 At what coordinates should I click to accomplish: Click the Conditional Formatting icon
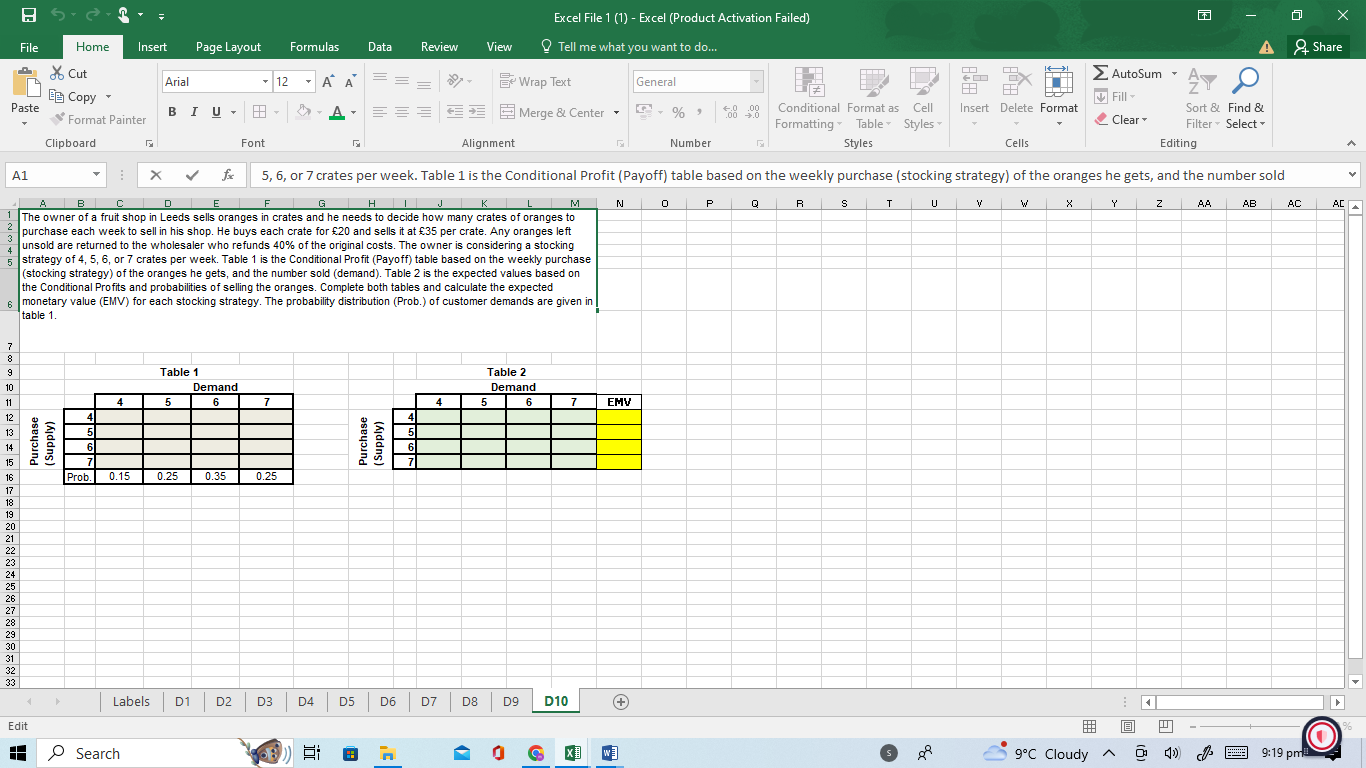809,84
